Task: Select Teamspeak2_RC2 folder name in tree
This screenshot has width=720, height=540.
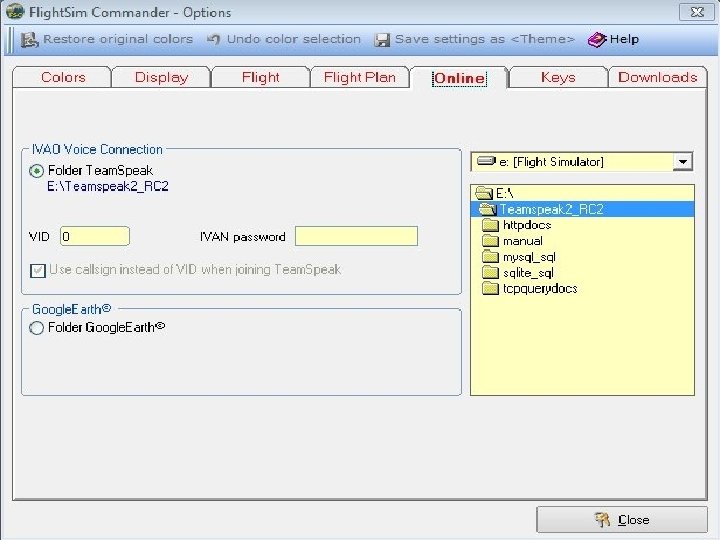Action: [x=551, y=209]
